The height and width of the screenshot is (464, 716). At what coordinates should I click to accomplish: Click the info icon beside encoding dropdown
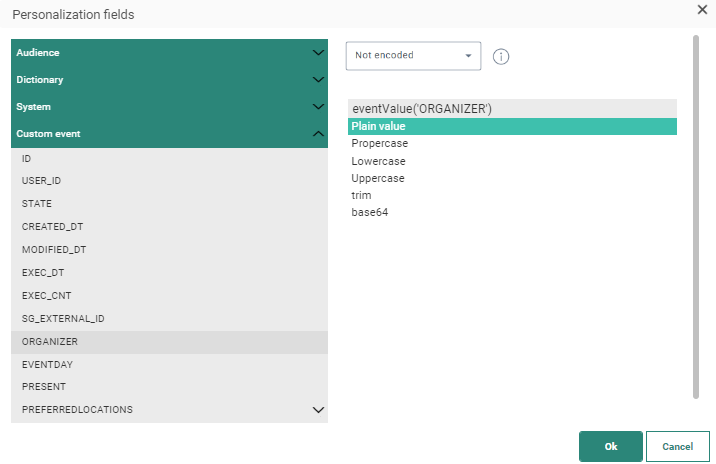coord(501,56)
